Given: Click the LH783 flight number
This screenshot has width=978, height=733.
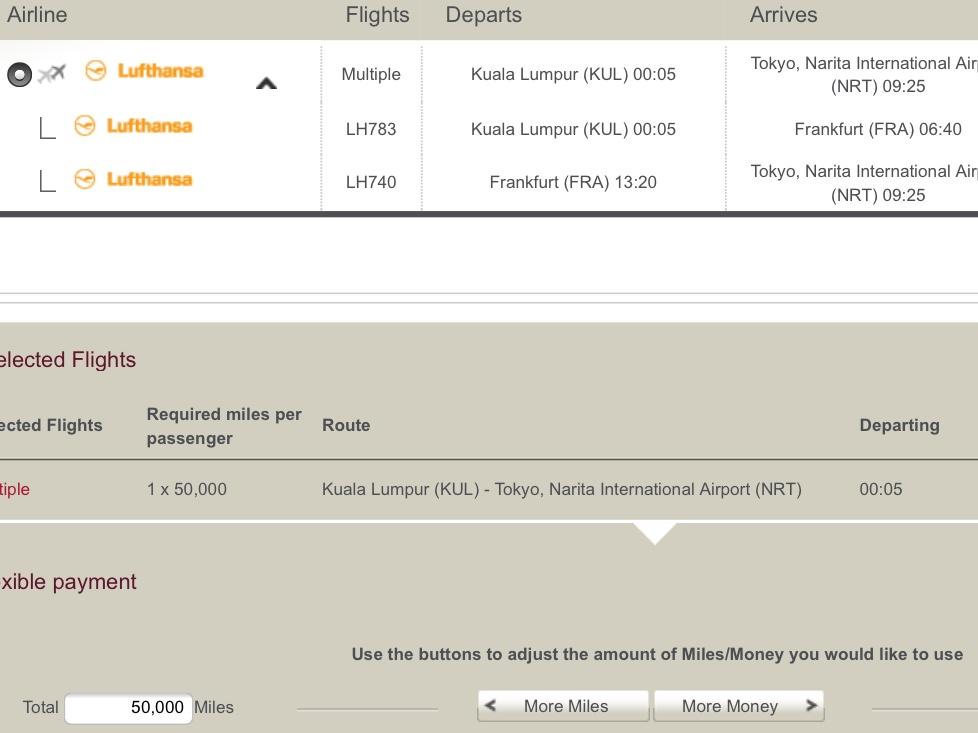Looking at the screenshot, I should (371, 129).
